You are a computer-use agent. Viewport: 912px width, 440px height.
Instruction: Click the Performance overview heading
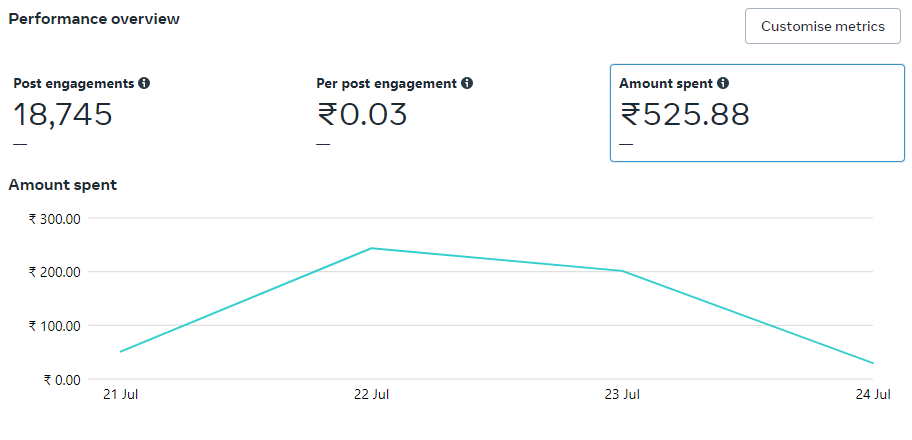tap(94, 19)
